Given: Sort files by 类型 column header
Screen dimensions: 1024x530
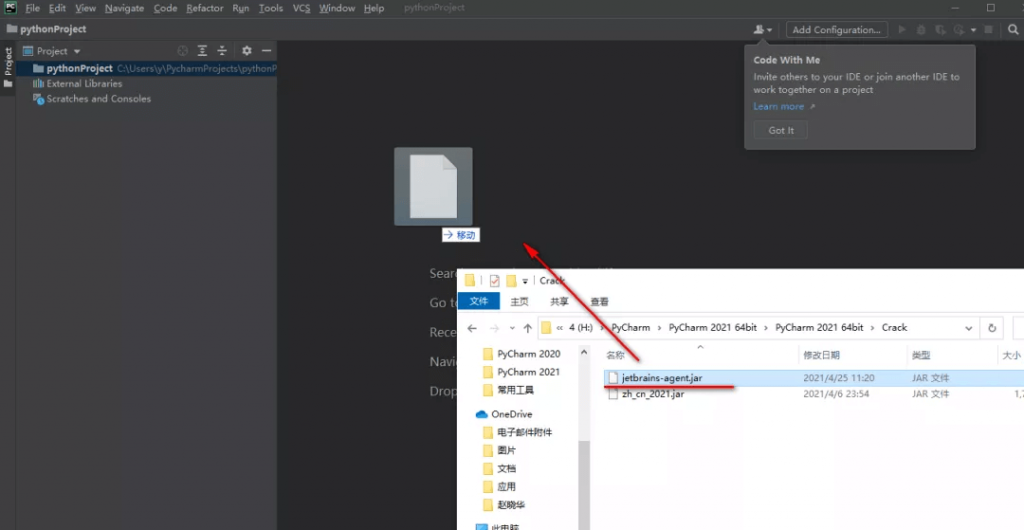Looking at the screenshot, I should 921,355.
